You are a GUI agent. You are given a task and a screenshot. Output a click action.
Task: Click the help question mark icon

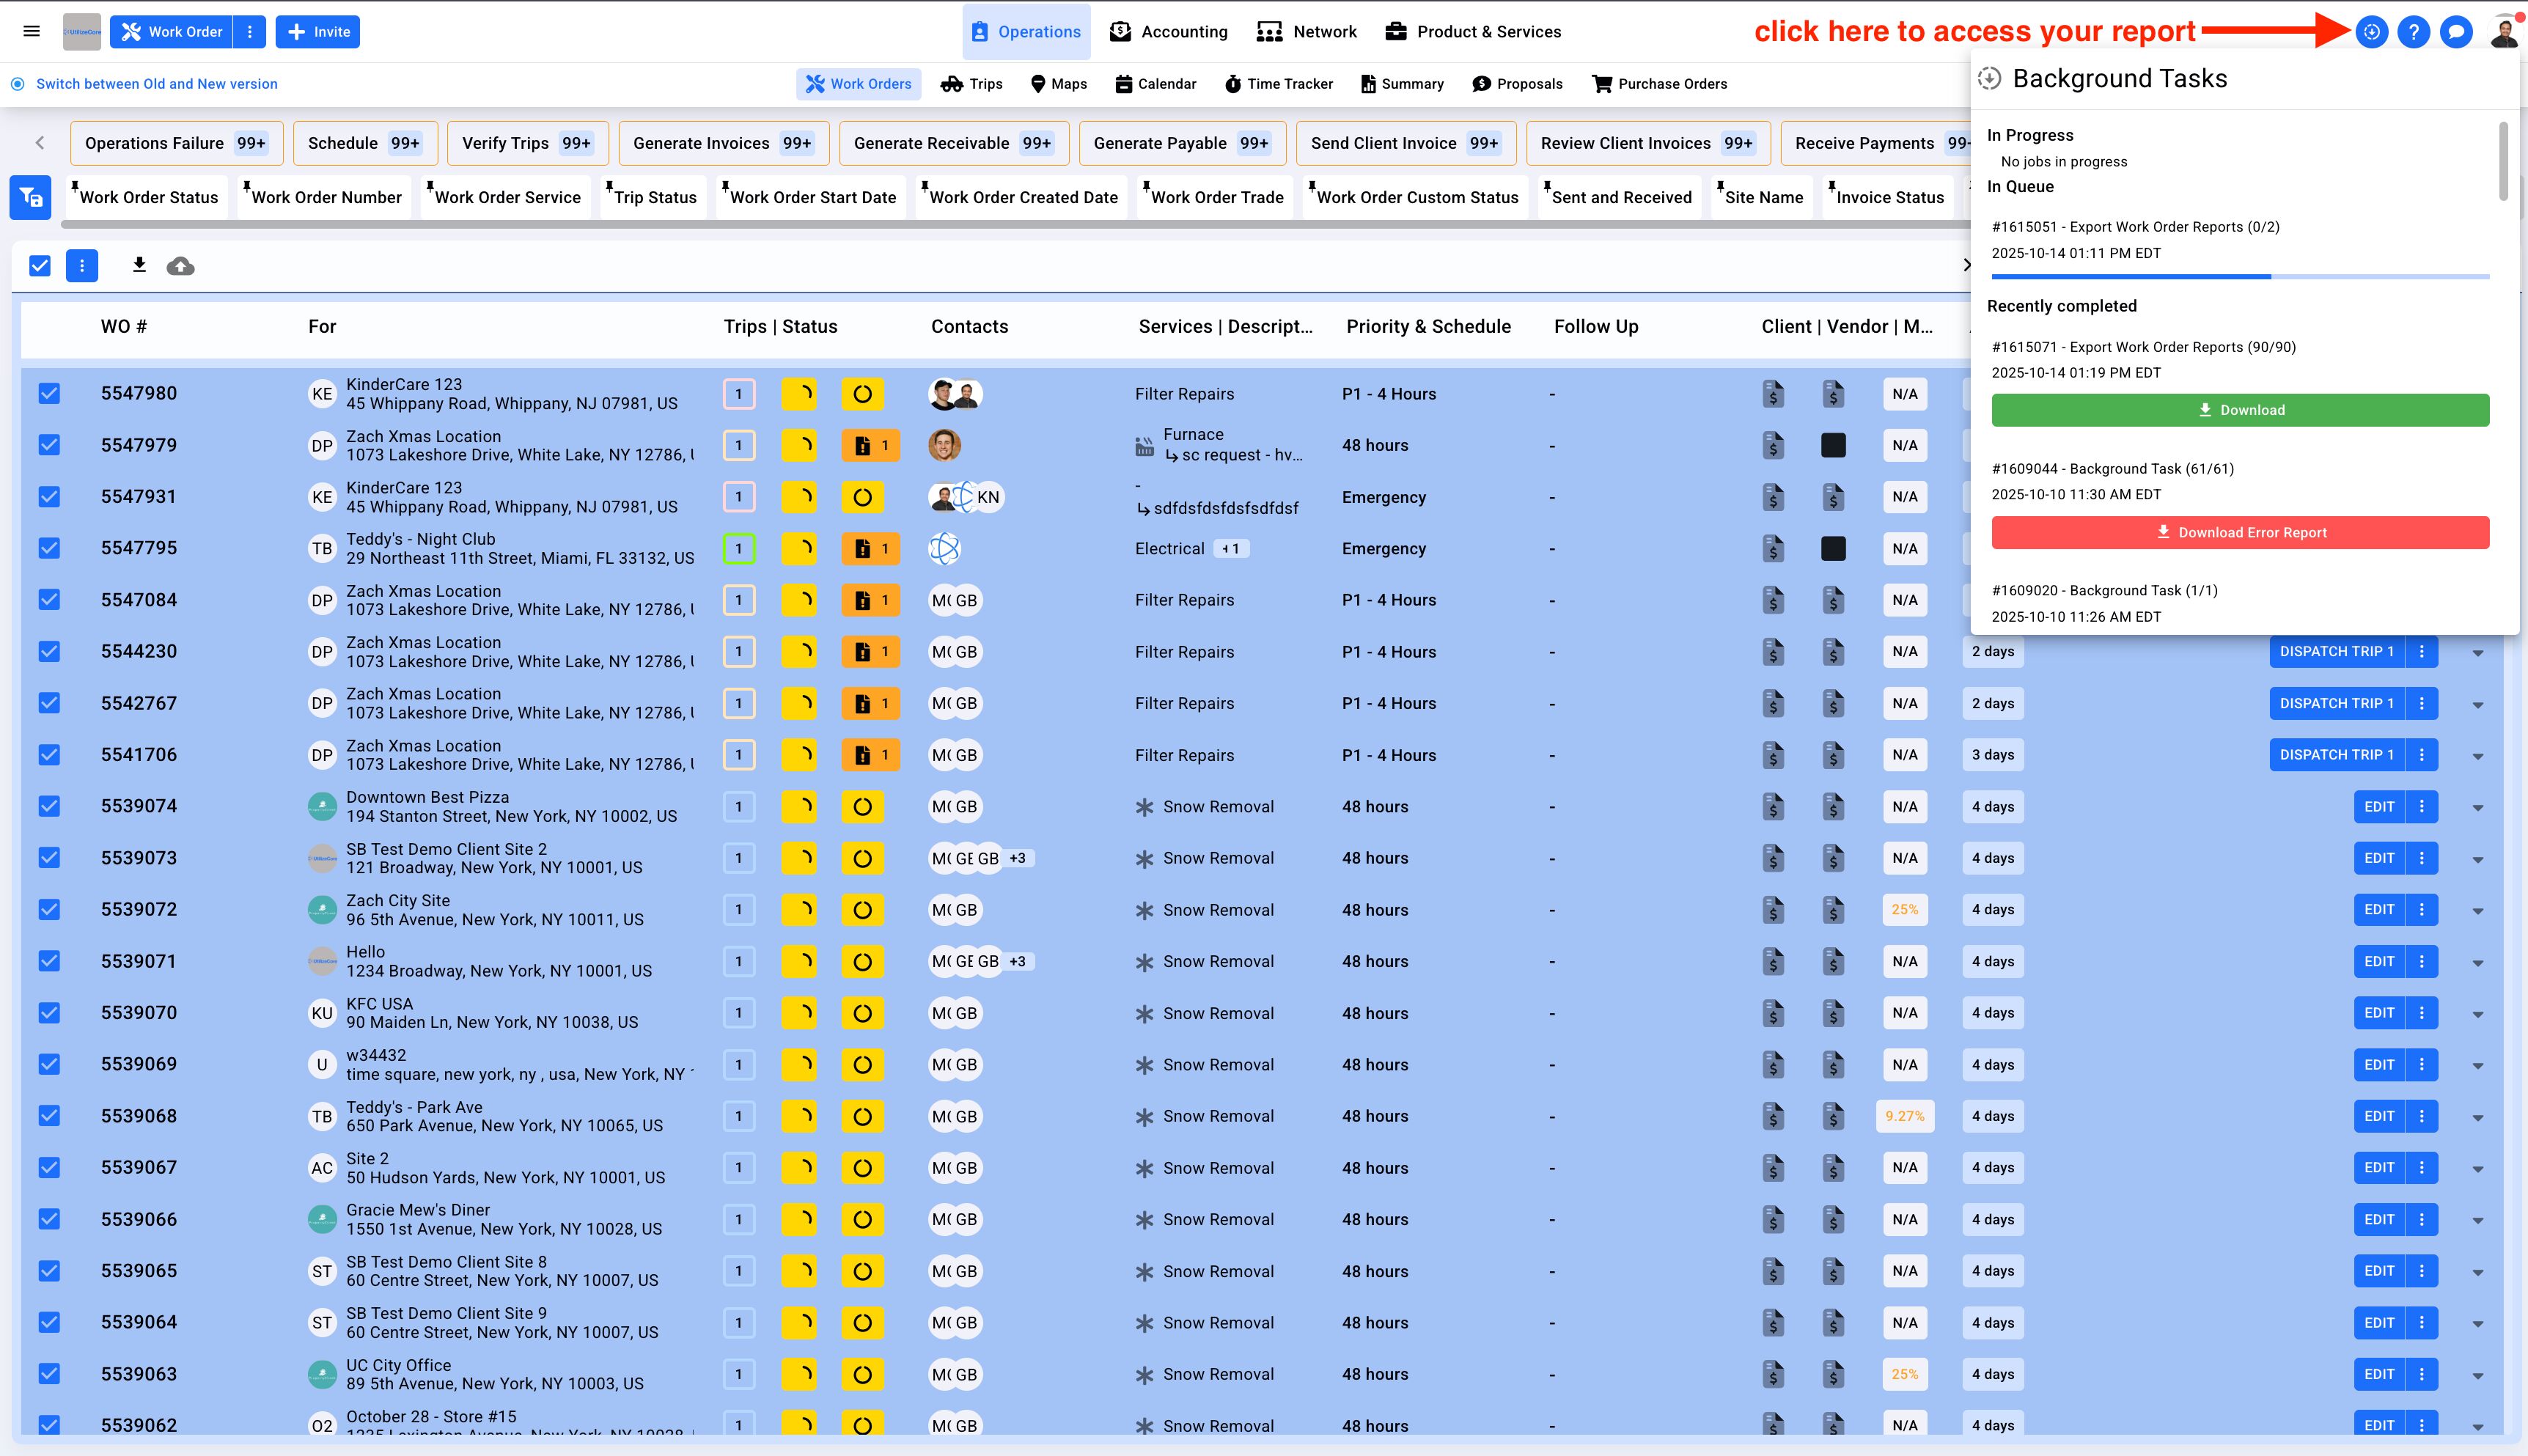coord(2413,32)
